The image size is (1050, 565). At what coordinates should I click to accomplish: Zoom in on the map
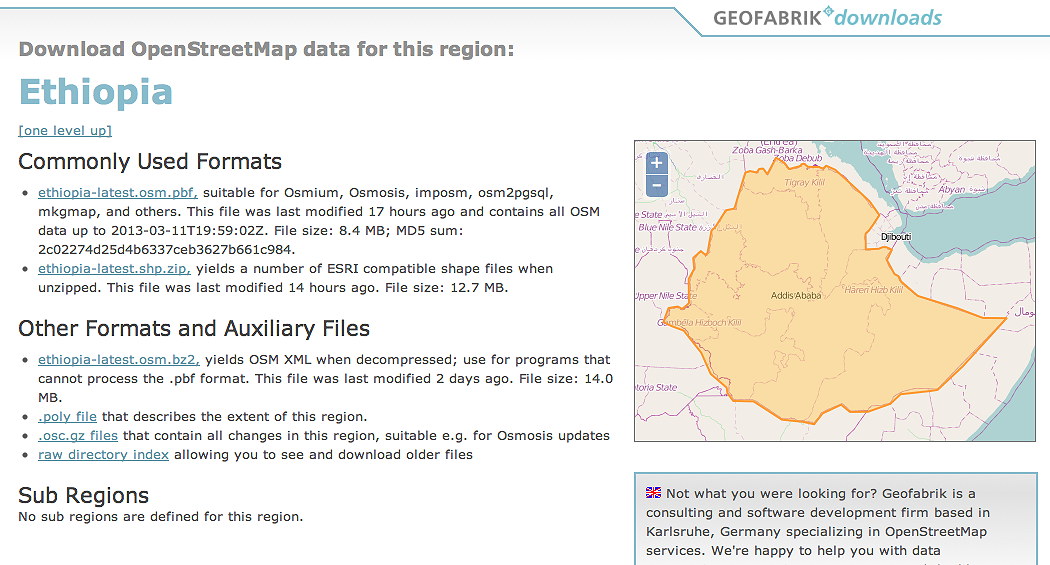pos(656,163)
